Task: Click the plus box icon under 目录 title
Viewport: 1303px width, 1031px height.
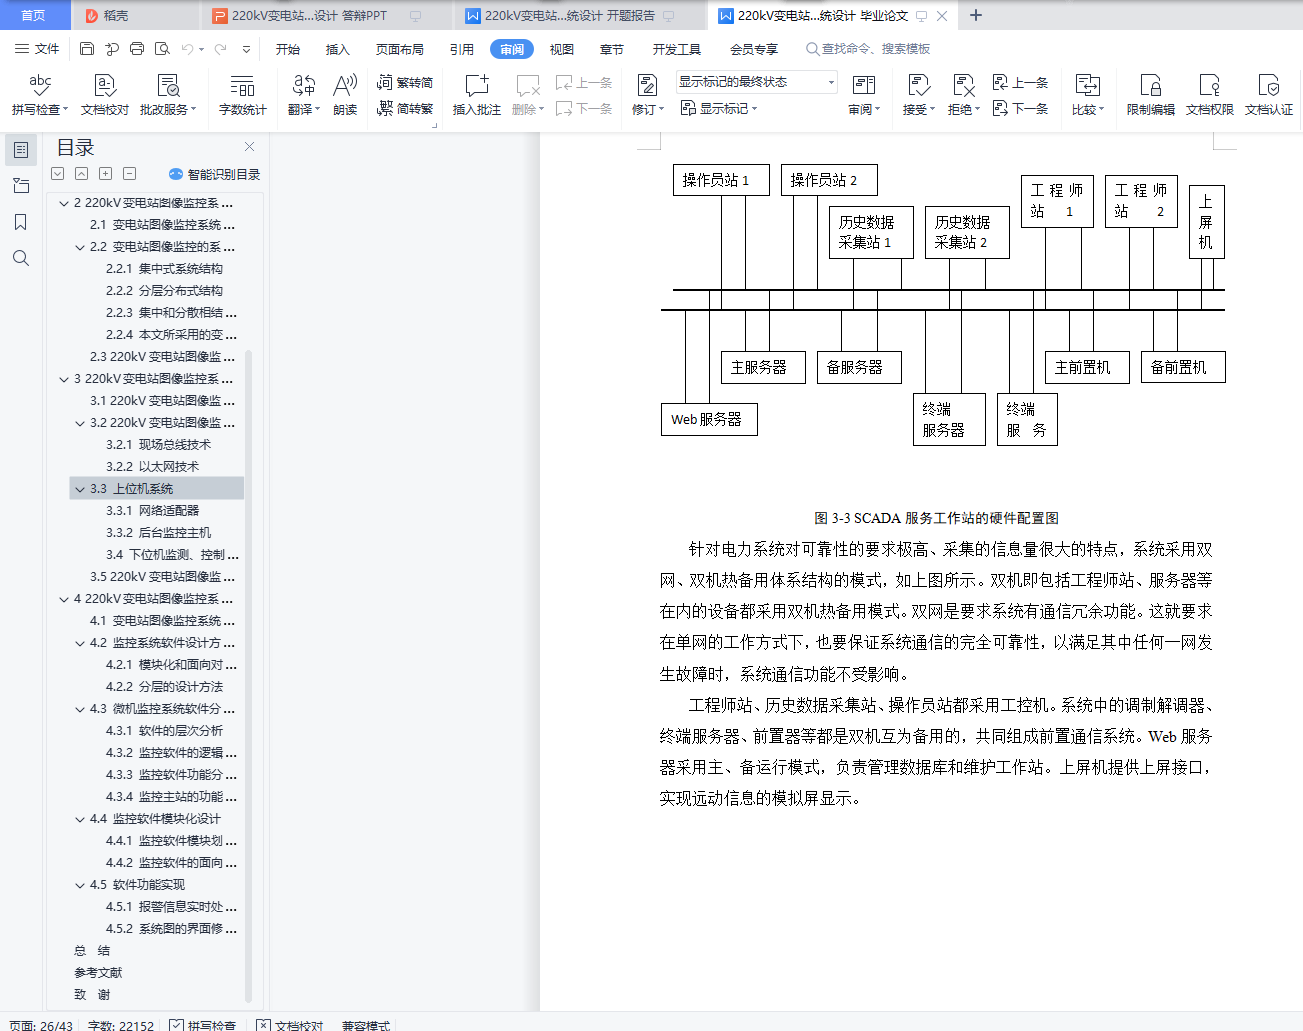Action: click(x=106, y=174)
